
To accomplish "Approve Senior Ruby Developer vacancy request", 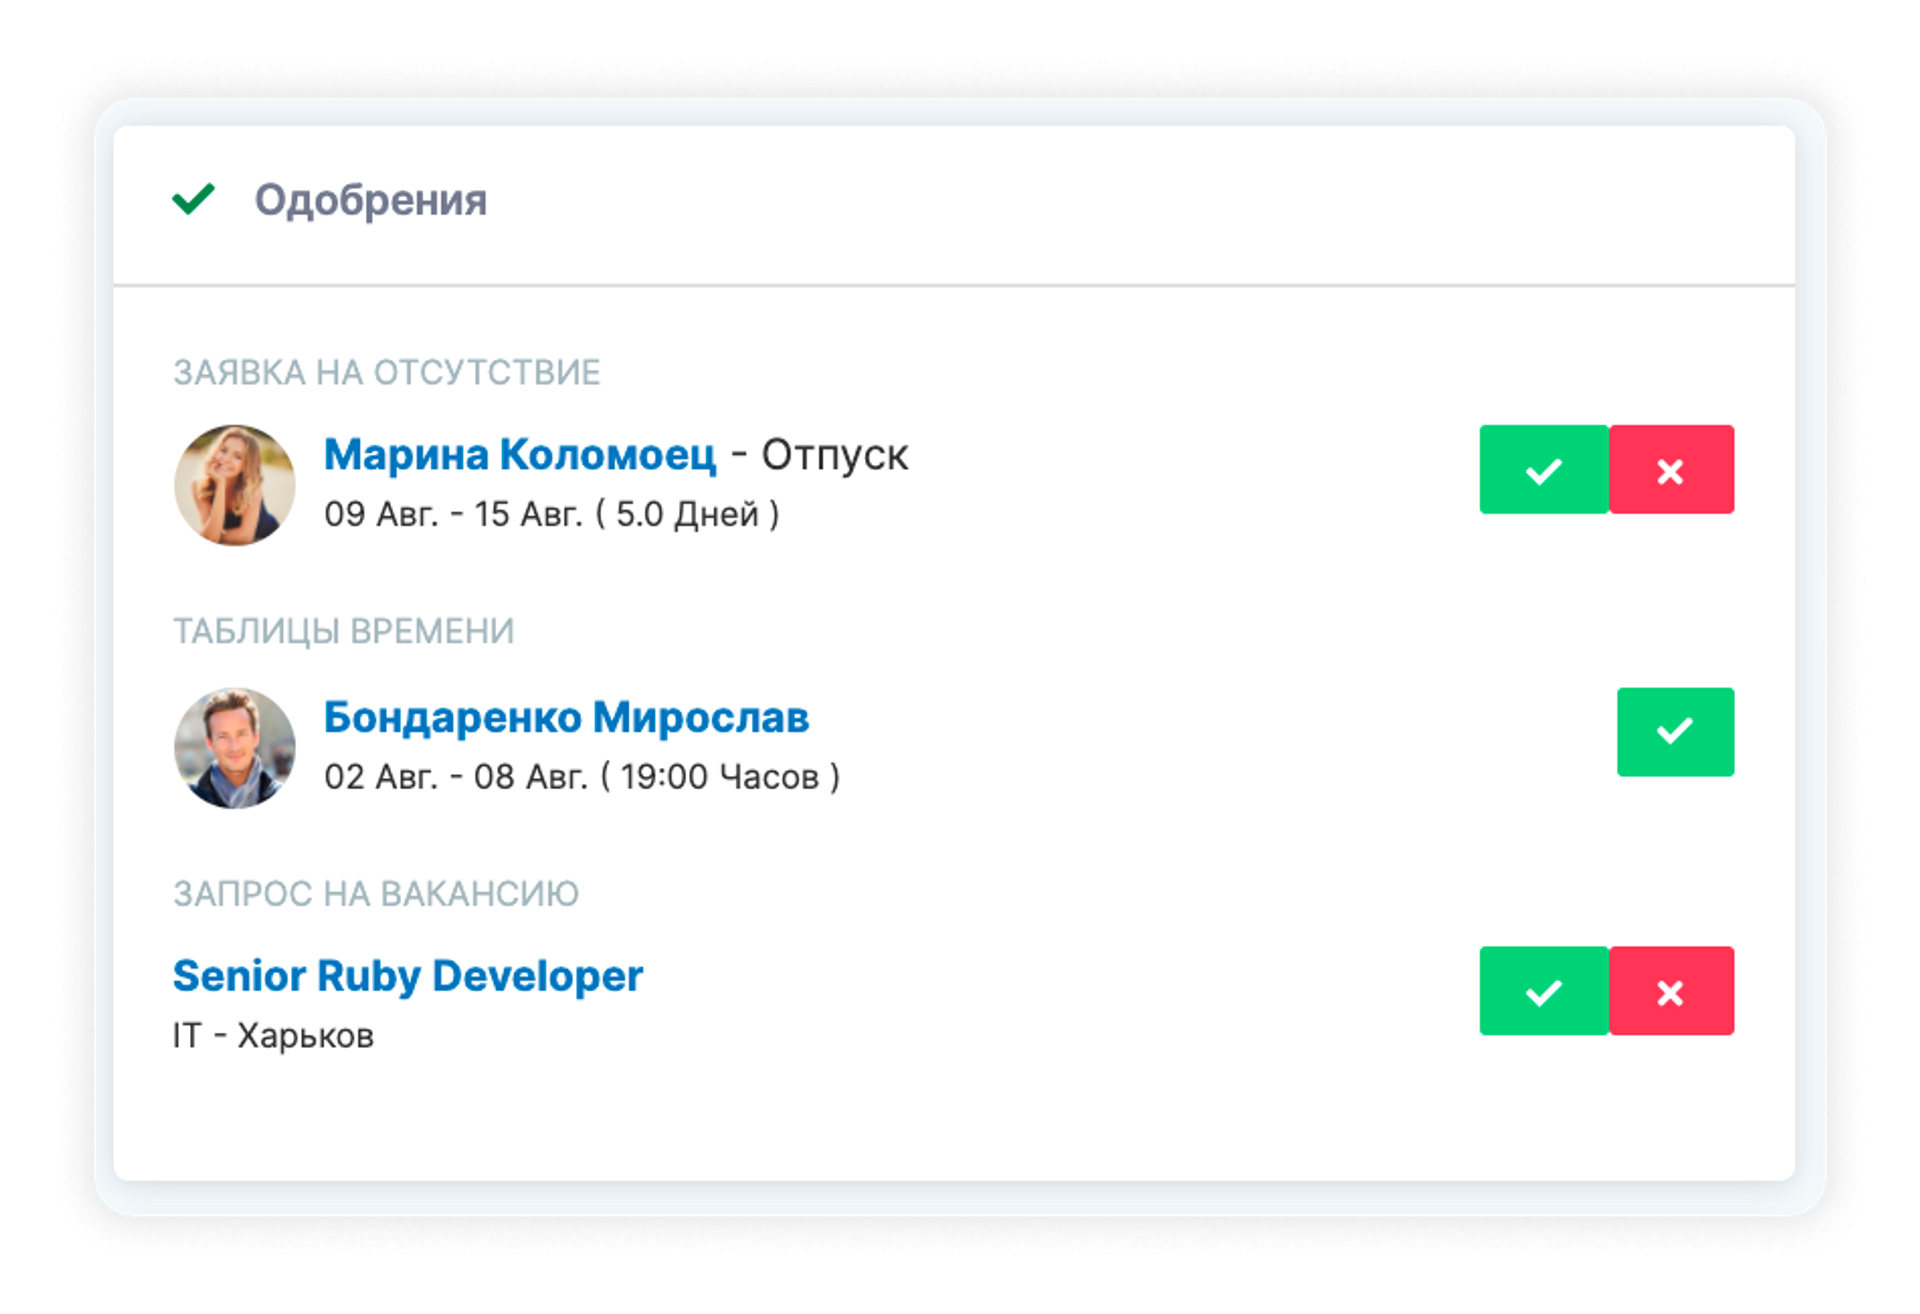I will 1544,991.
